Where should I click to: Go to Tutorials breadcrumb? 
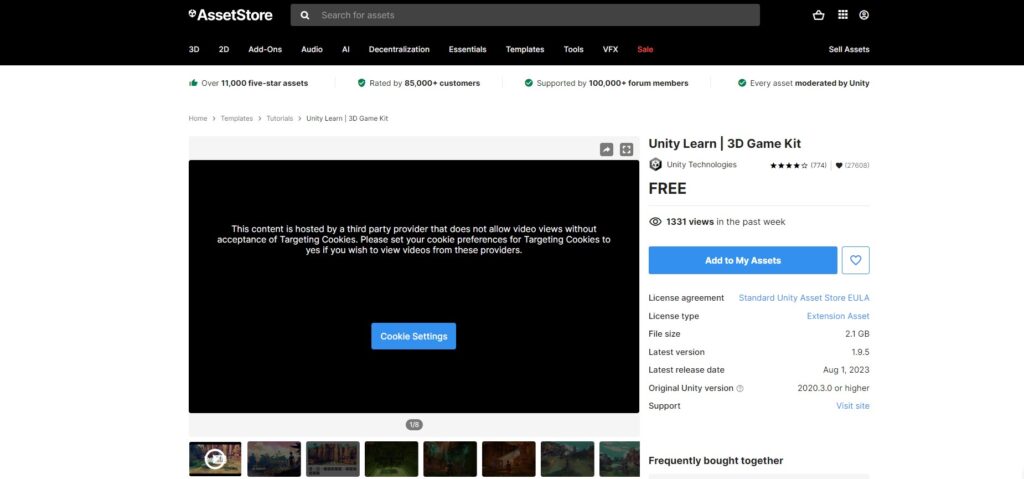[x=280, y=118]
